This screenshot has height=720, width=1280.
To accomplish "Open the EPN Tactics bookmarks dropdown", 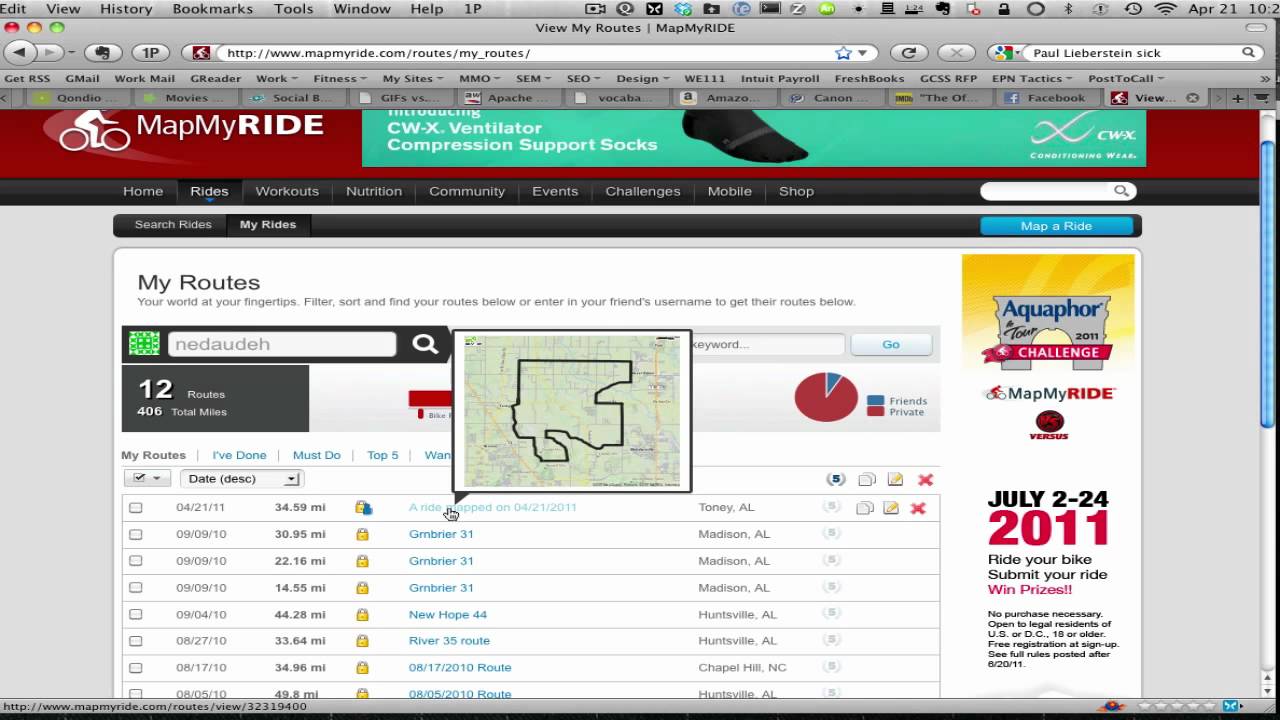I will tap(1033, 78).
